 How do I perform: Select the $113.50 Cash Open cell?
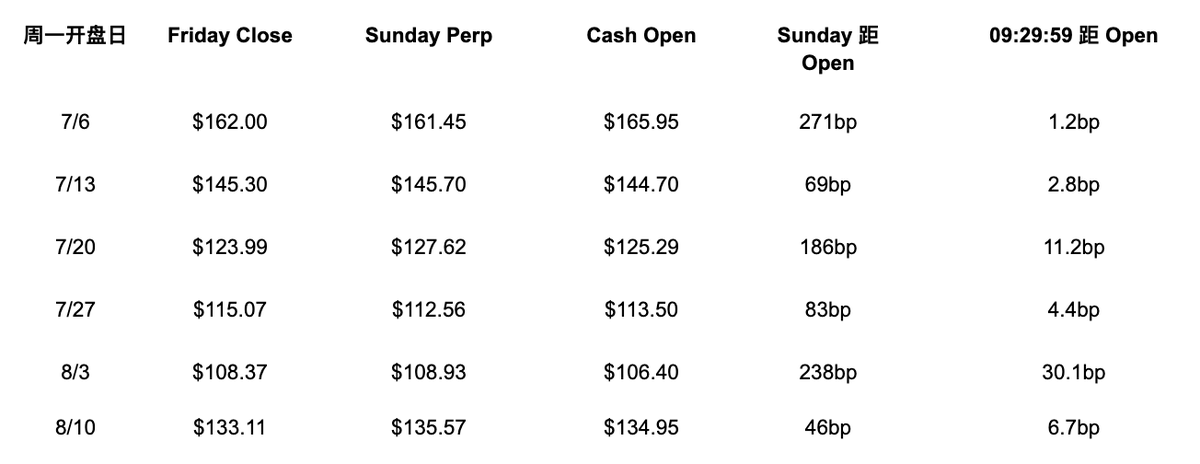point(641,310)
